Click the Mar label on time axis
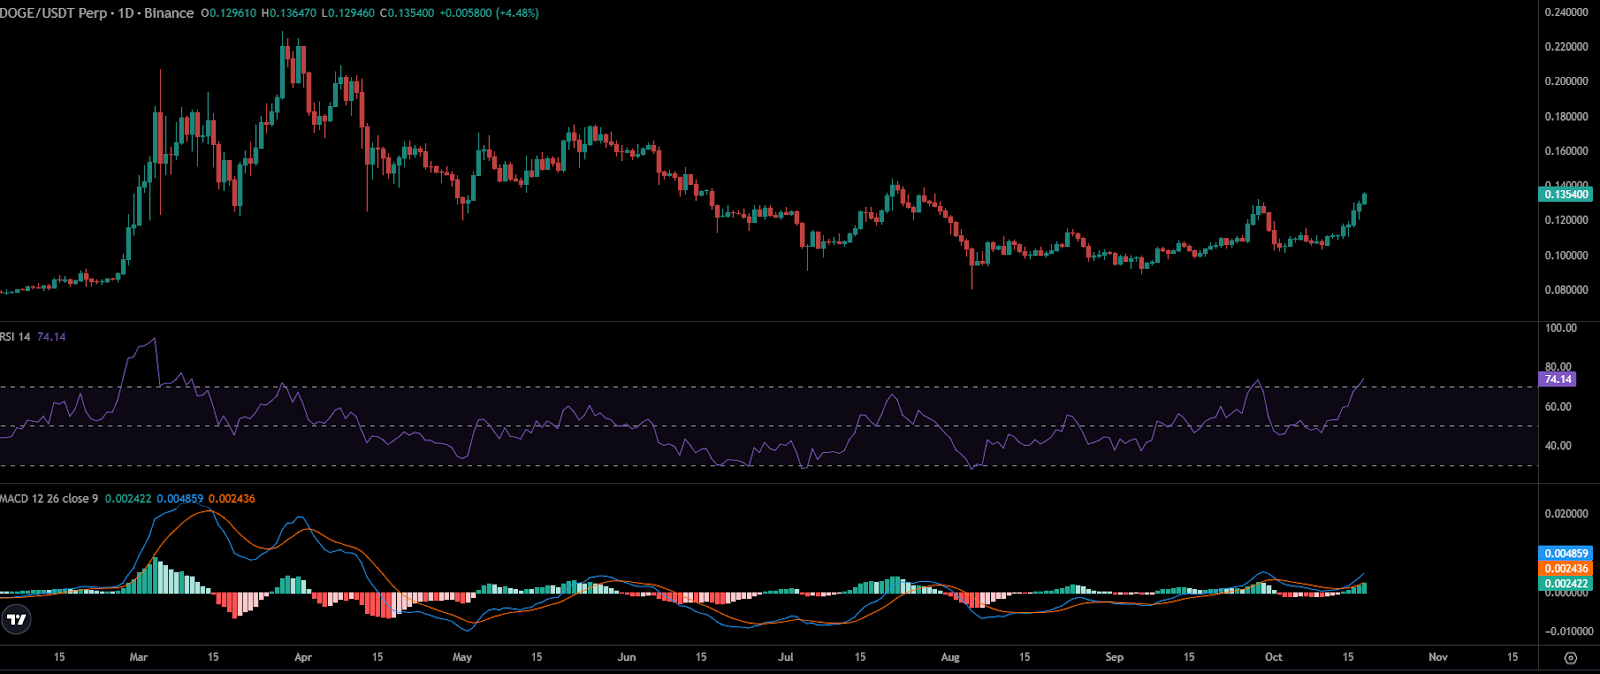1600x674 pixels. click(139, 658)
